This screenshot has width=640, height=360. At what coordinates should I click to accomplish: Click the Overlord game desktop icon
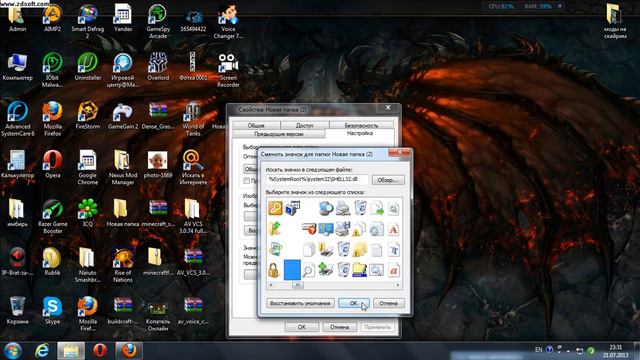pos(158,66)
